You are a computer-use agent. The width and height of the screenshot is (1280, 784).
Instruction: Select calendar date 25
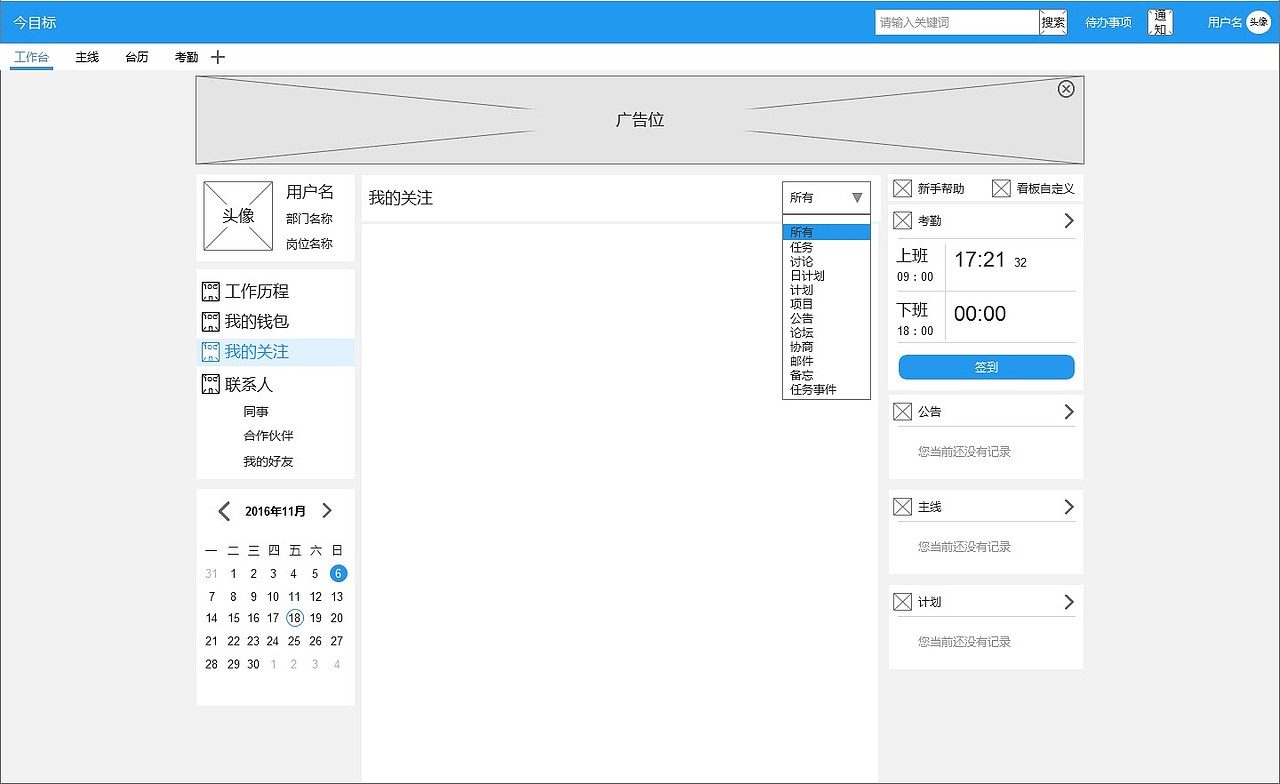coord(294,641)
